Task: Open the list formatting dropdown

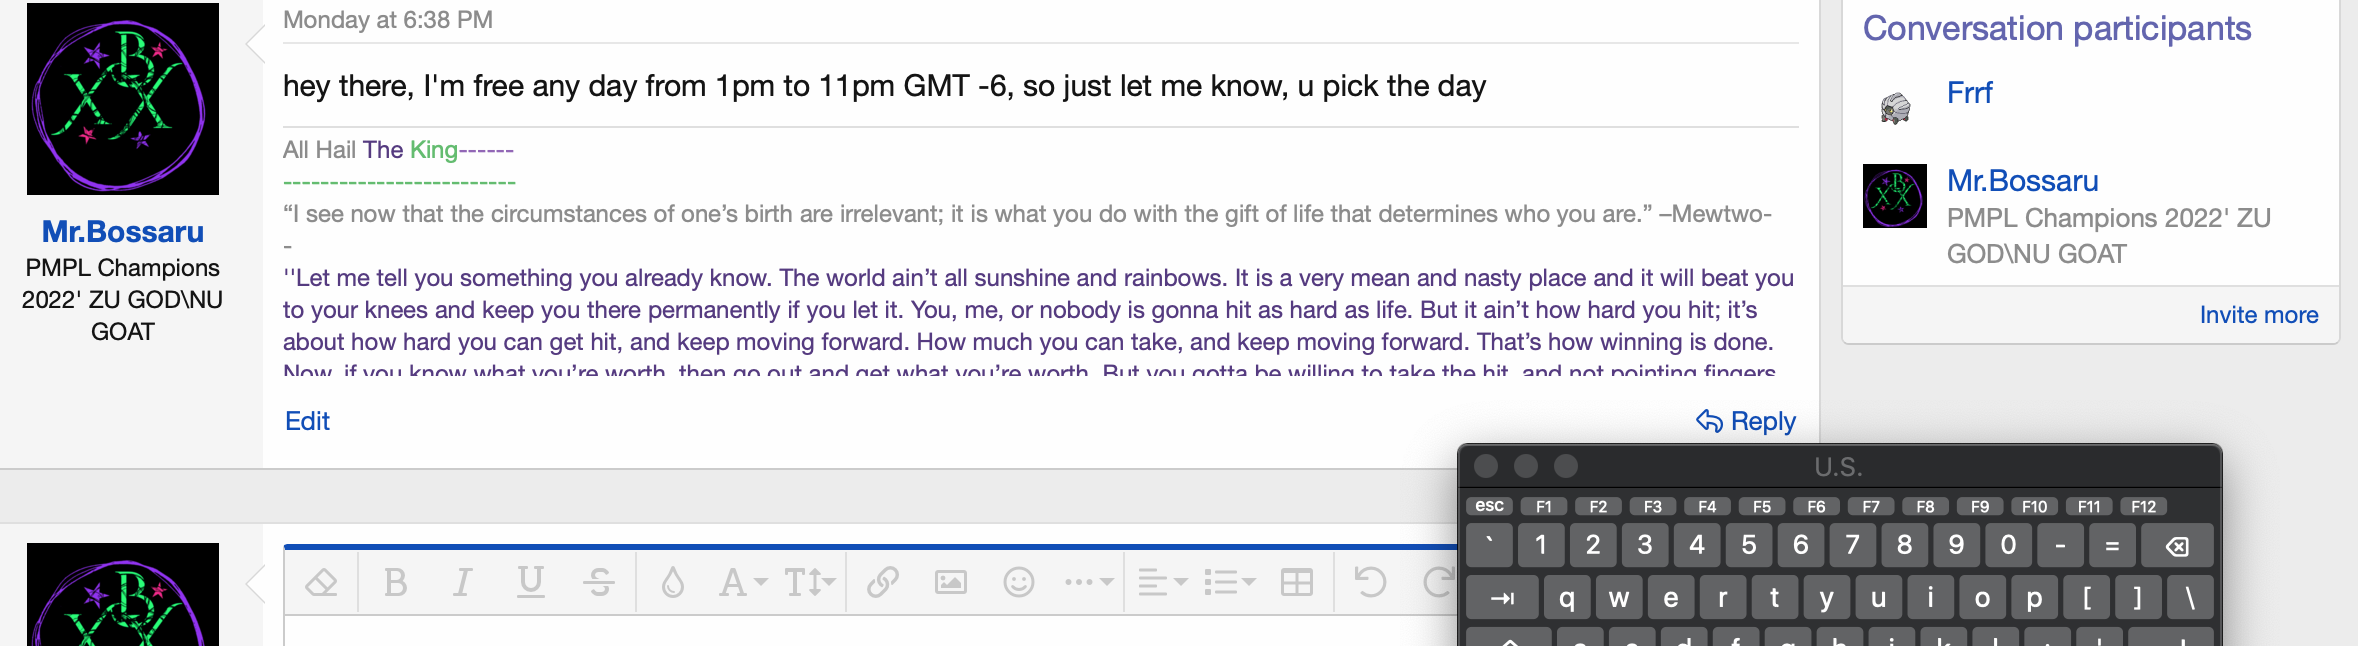Action: coord(1229,582)
